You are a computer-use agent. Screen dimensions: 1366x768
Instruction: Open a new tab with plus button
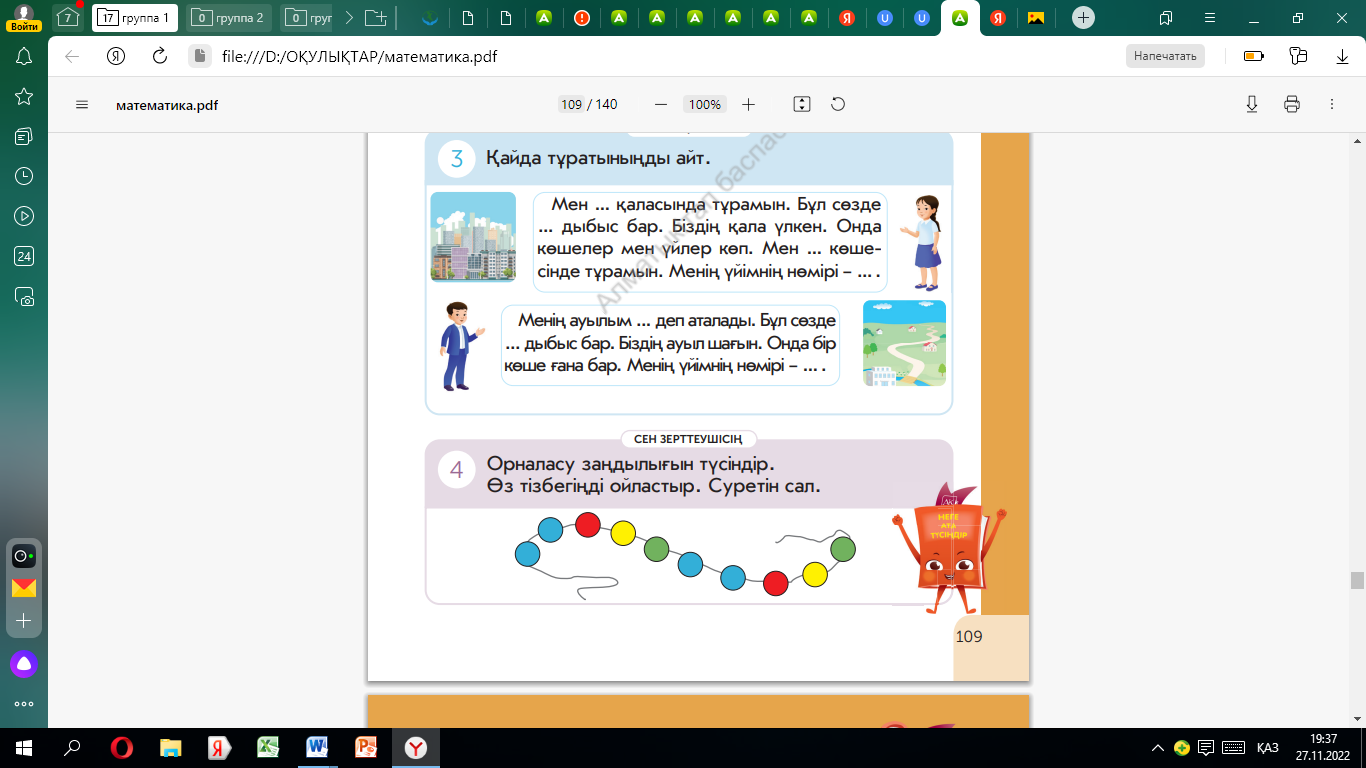pyautogui.click(x=1082, y=18)
